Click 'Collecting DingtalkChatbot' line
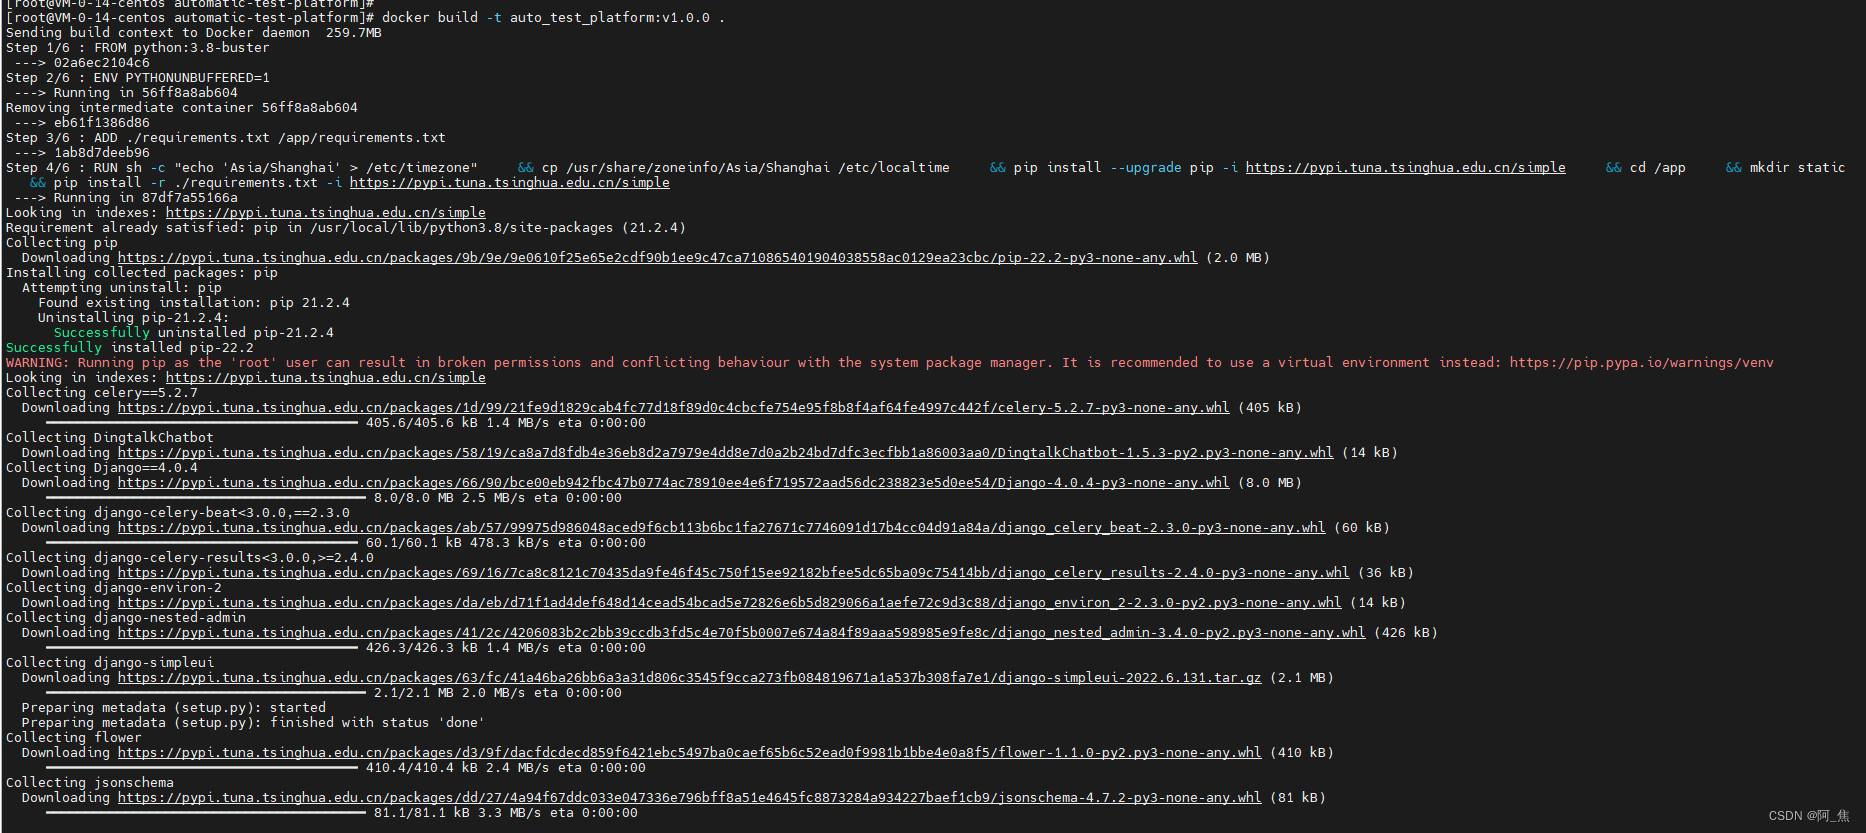The image size is (1866, 833). coord(109,438)
